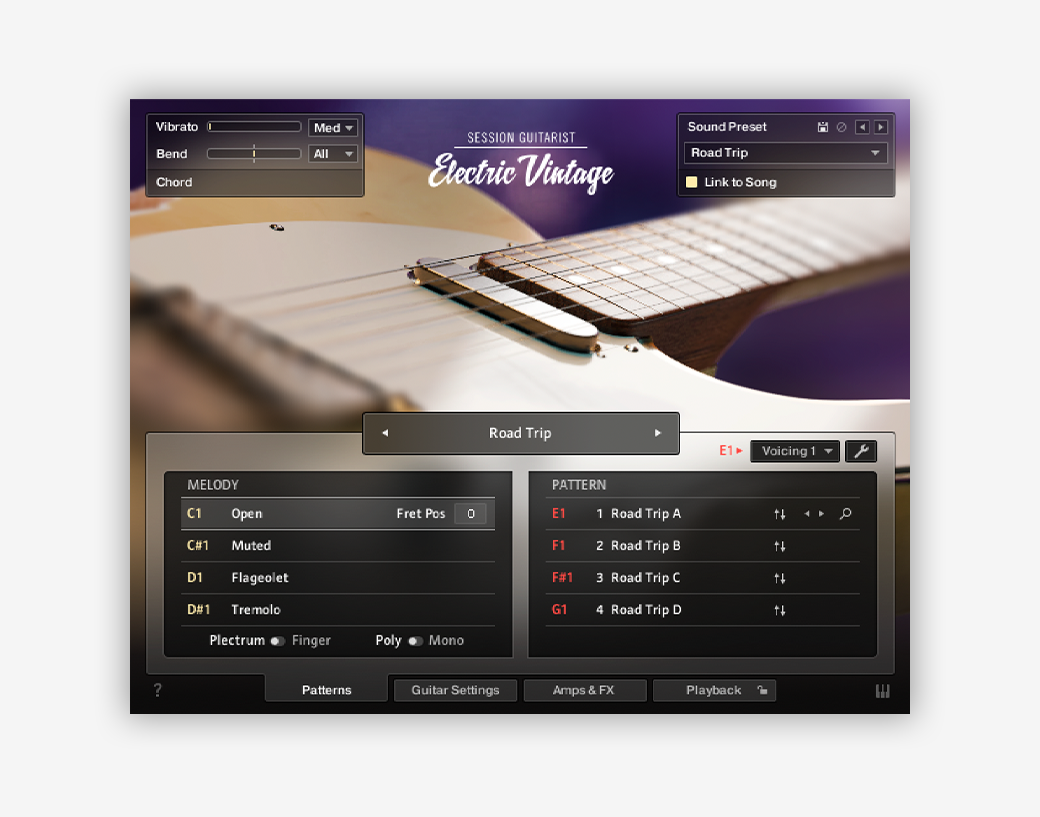Select the C#1 Muted articulation
Viewport: 1040px width, 817px height.
coord(338,546)
